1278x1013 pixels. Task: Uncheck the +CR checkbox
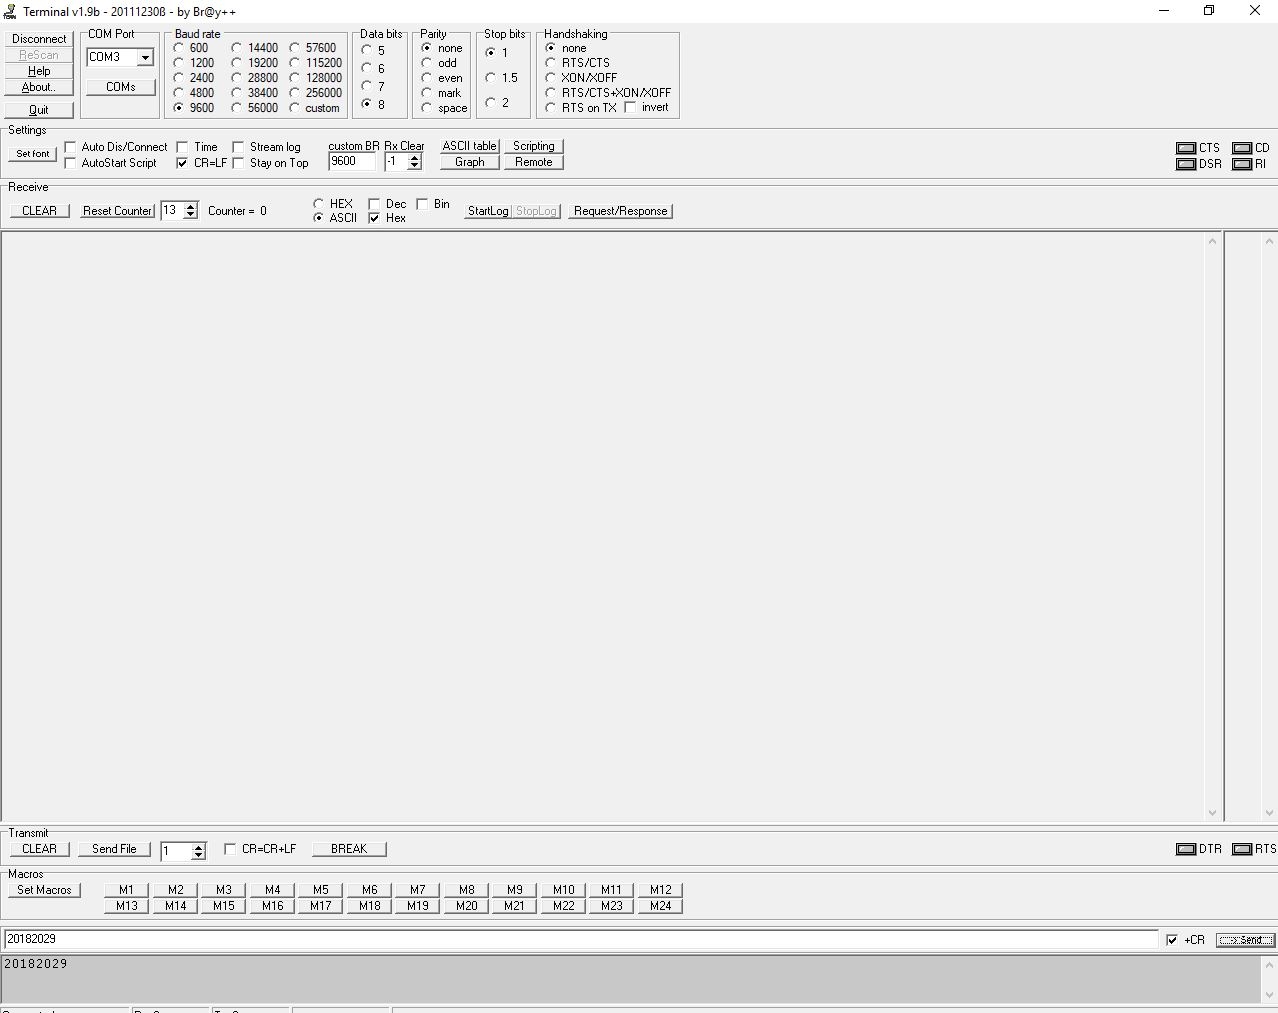[x=1172, y=940]
